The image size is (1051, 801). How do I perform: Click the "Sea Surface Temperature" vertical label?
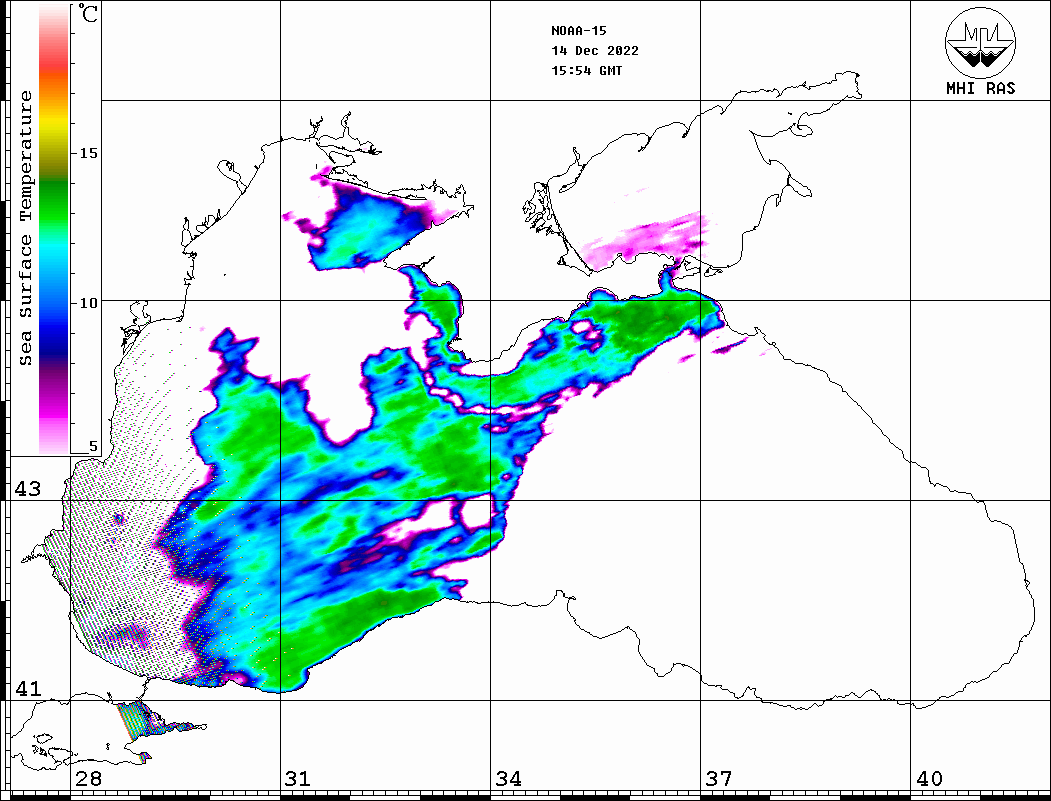25,228
